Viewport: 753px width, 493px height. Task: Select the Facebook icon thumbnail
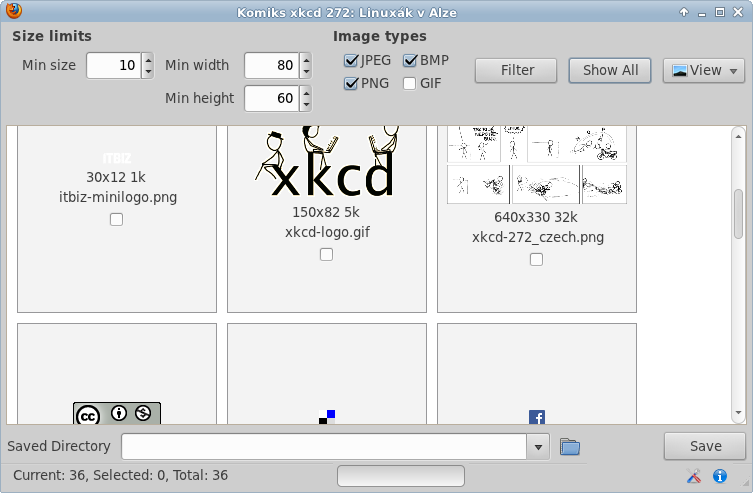536,417
